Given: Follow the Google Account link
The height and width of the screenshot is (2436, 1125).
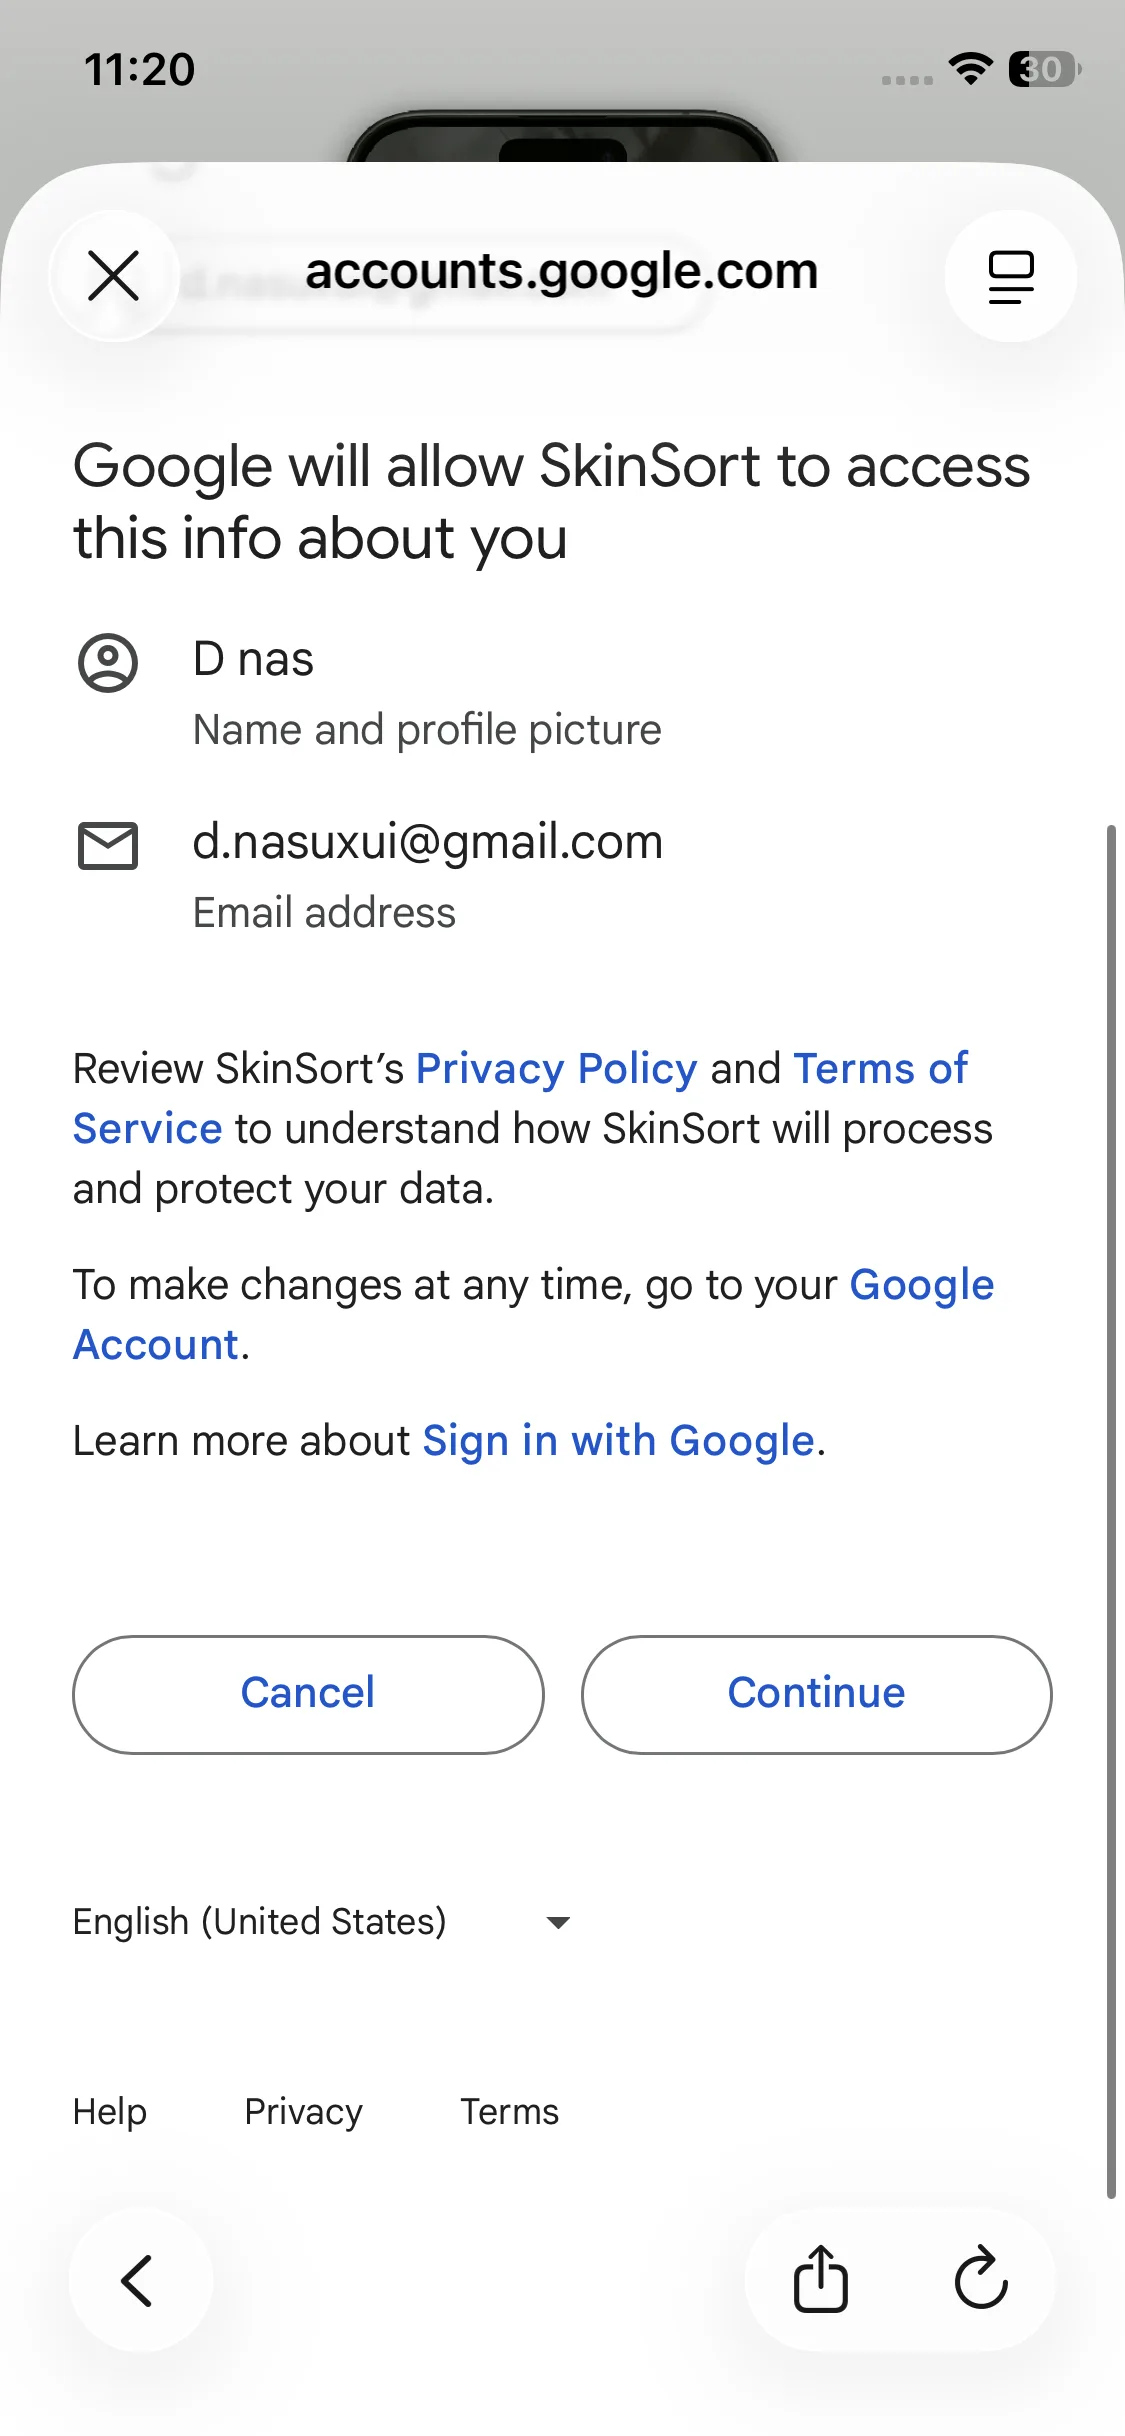Looking at the screenshot, I should (921, 1285).
